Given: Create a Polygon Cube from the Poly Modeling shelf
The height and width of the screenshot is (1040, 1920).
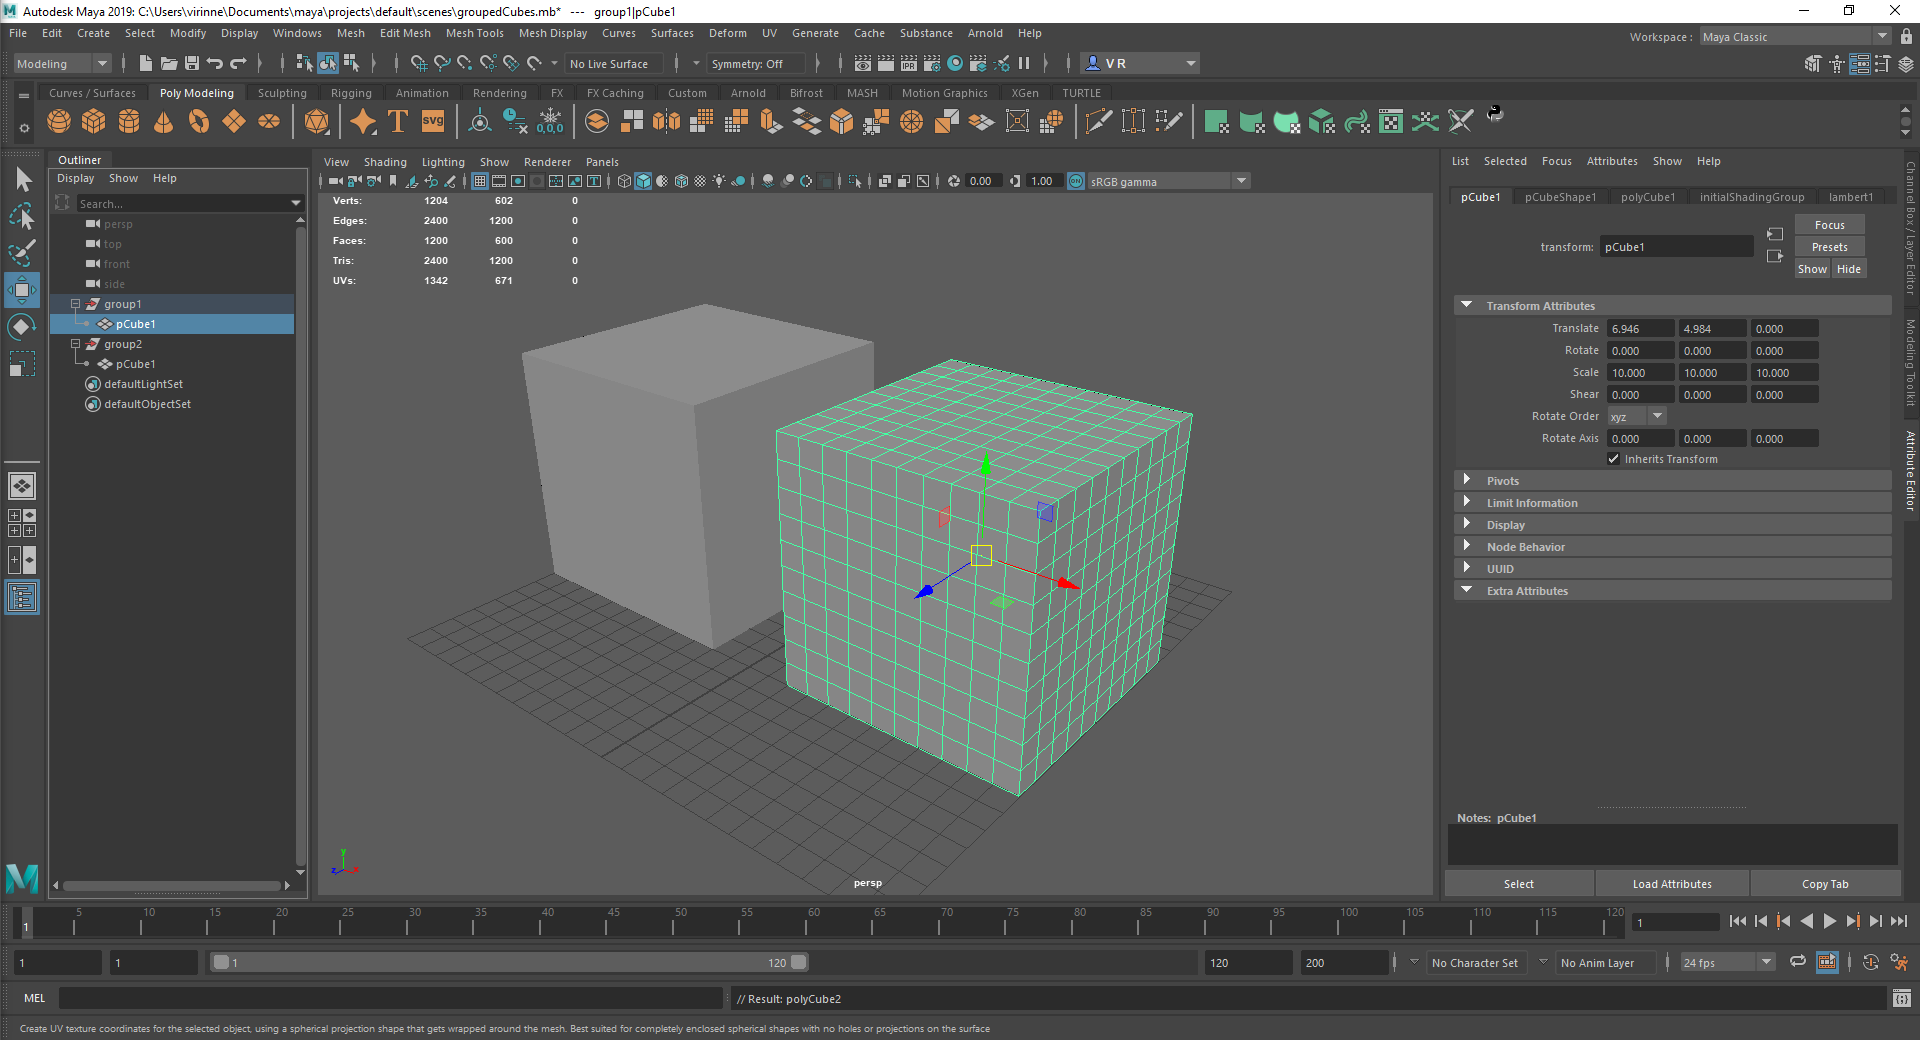Looking at the screenshot, I should click(x=94, y=121).
